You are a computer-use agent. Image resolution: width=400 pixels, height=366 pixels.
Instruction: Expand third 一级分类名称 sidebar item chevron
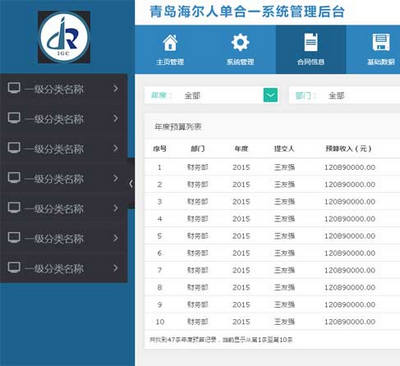[116, 148]
